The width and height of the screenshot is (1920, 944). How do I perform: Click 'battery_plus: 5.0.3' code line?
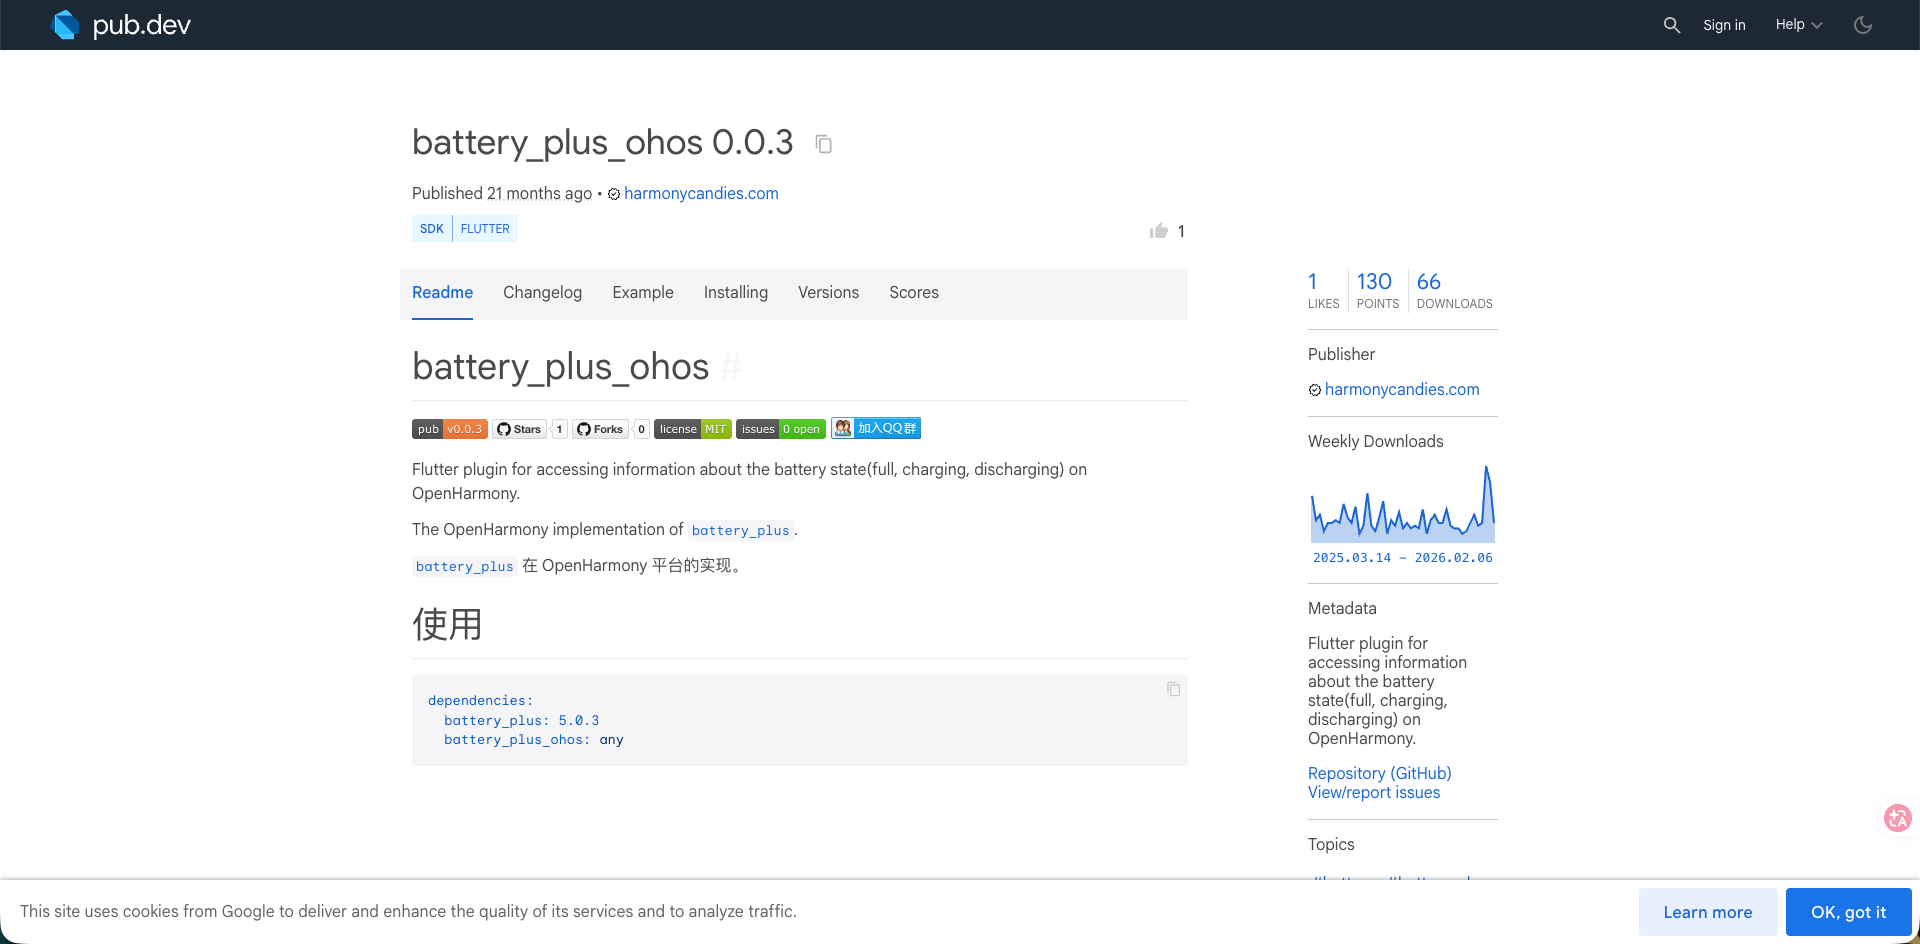coord(522,721)
